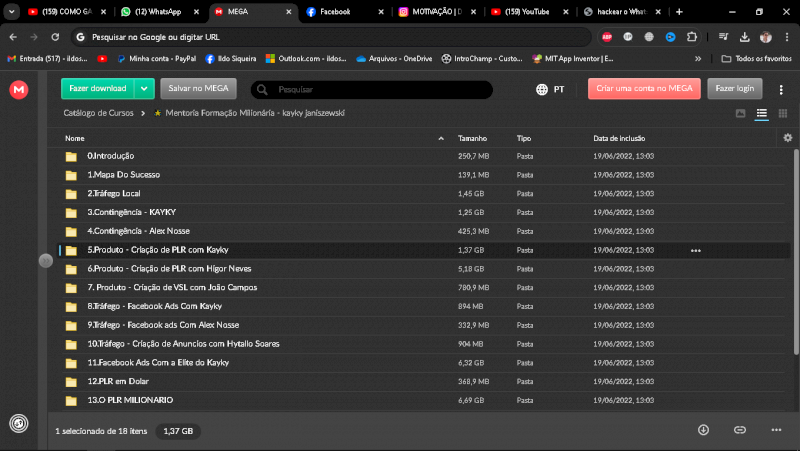The width and height of the screenshot is (800, 451).
Task: Click the sidebar expand handle on left edge
Action: point(45,261)
